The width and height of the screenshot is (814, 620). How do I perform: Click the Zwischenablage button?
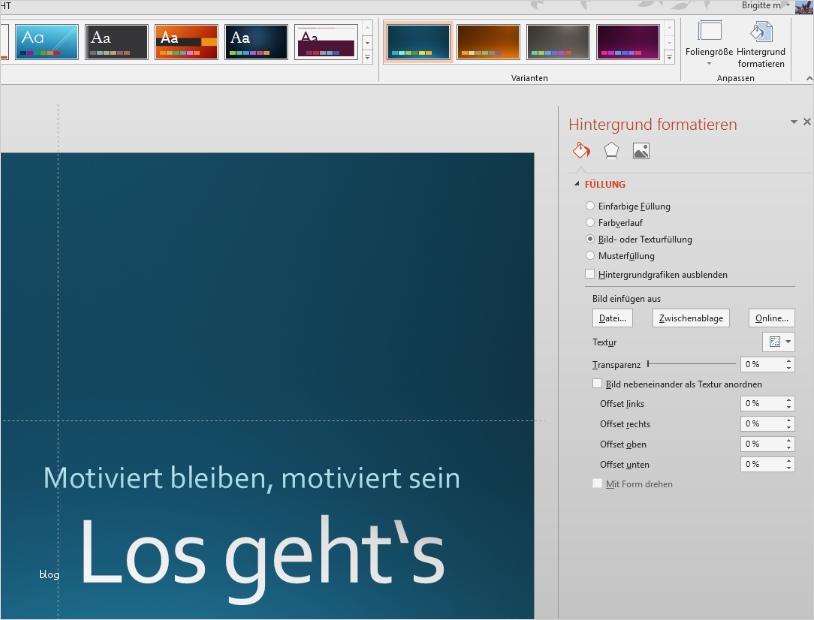coord(693,317)
